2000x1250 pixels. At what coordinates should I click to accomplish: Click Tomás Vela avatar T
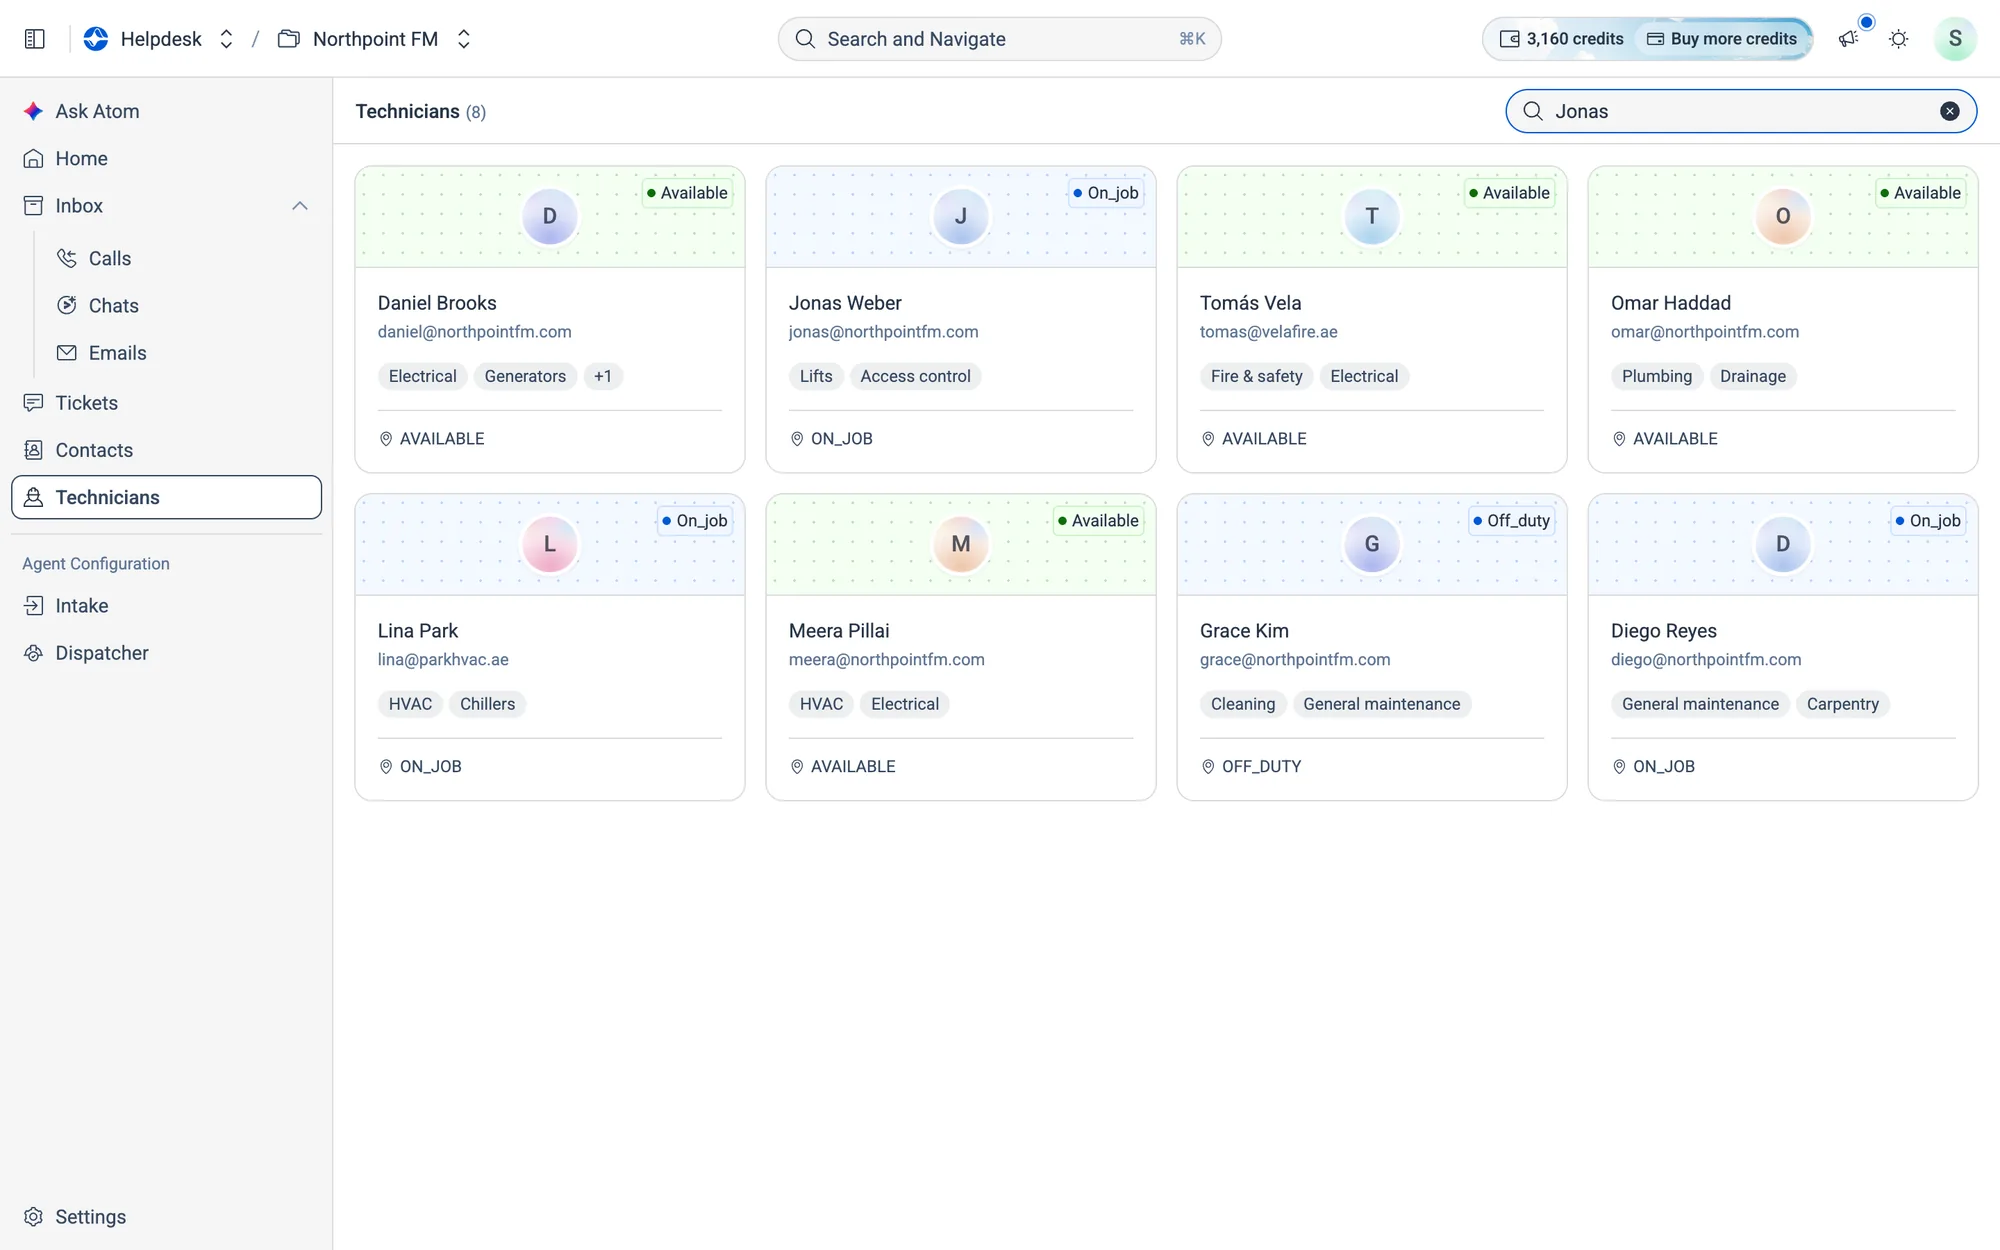(1371, 216)
